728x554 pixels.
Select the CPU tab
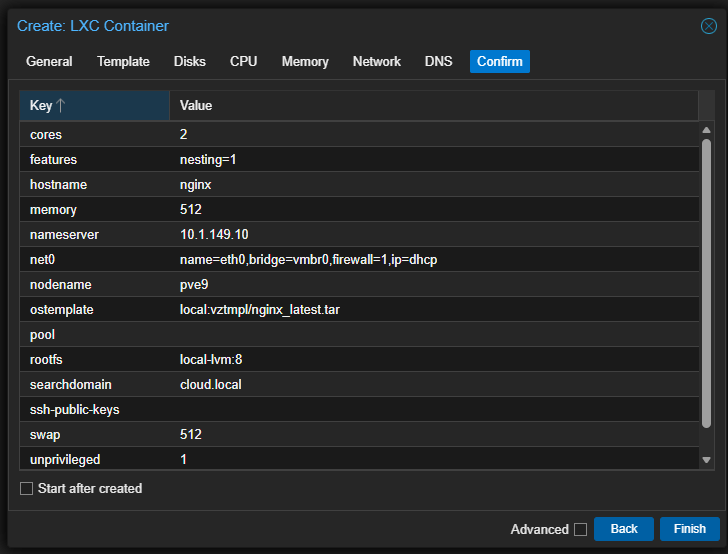point(243,61)
